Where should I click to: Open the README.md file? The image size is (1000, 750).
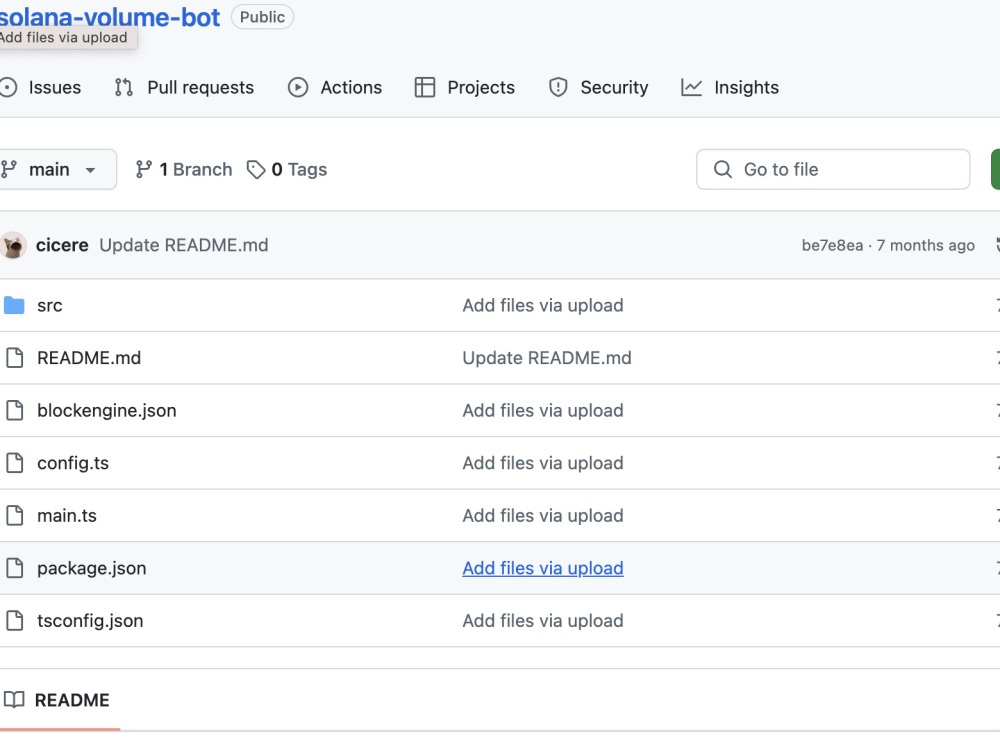coord(89,358)
